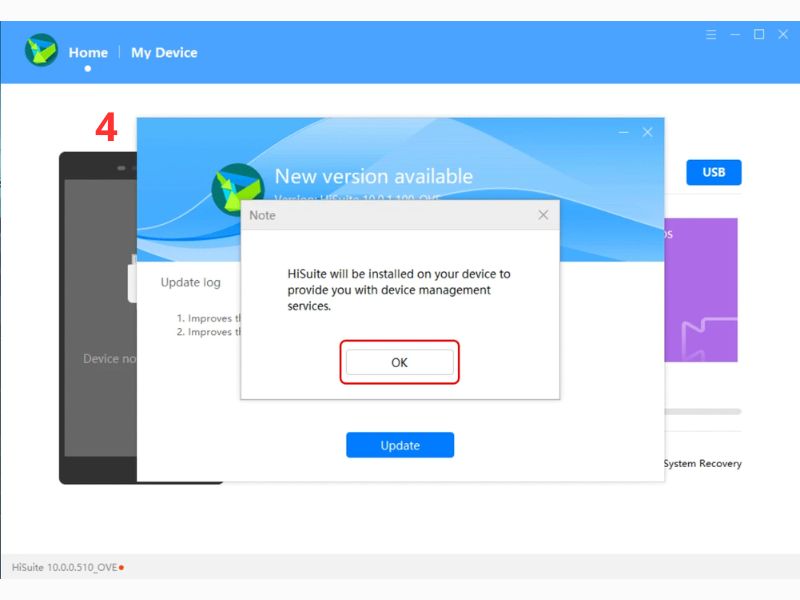The image size is (800, 600).
Task: Click the USB connection button
Action: [x=714, y=172]
